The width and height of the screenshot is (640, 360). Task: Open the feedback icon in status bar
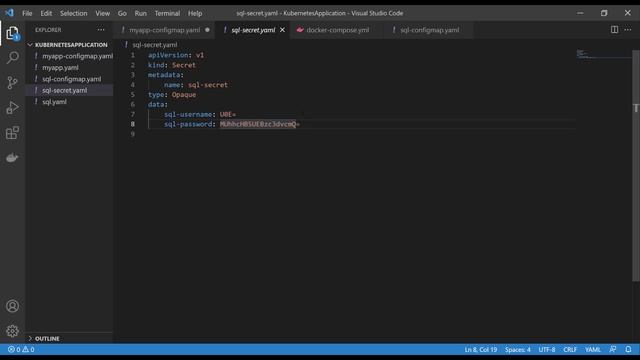coord(613,349)
